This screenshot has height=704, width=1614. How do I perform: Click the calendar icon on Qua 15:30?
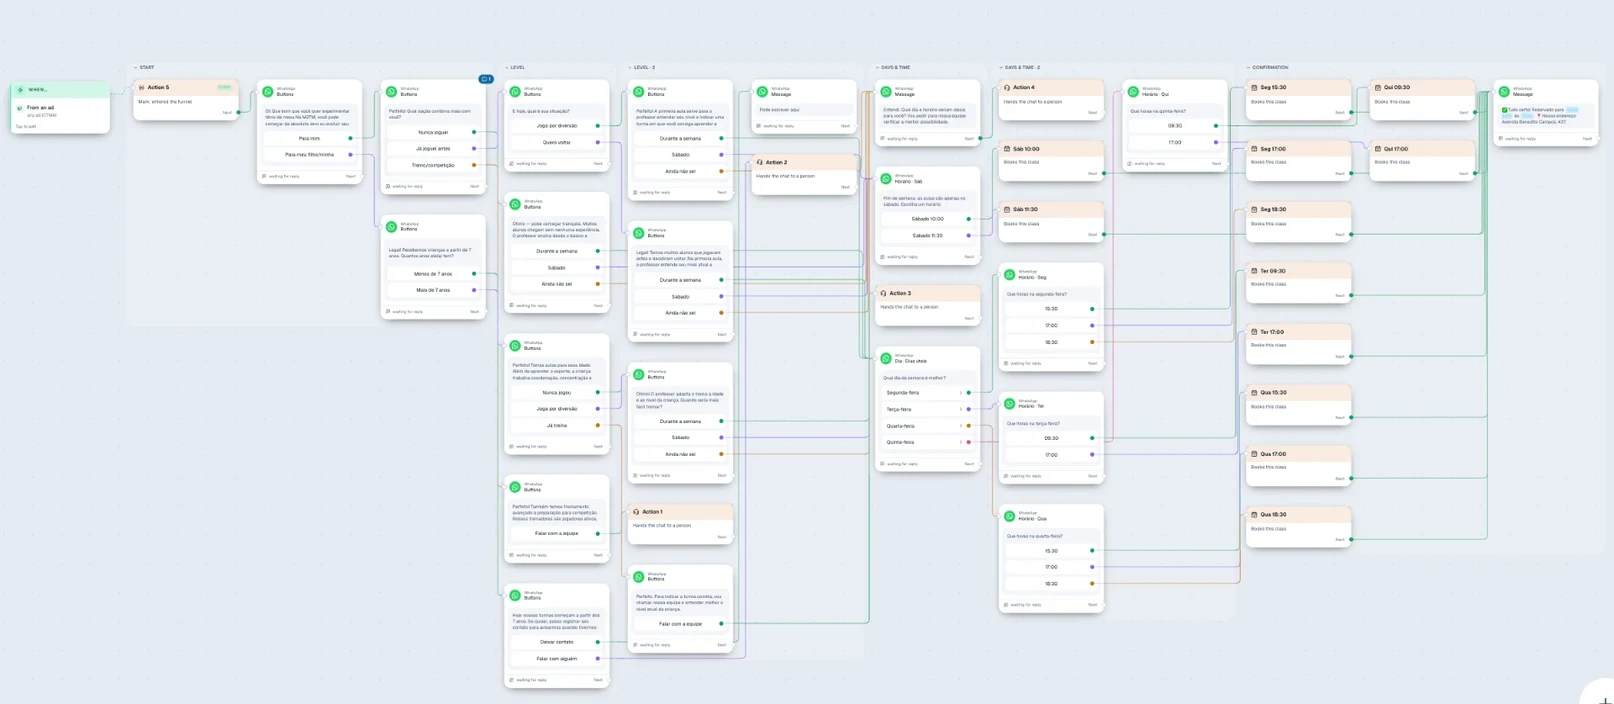tap(1254, 393)
